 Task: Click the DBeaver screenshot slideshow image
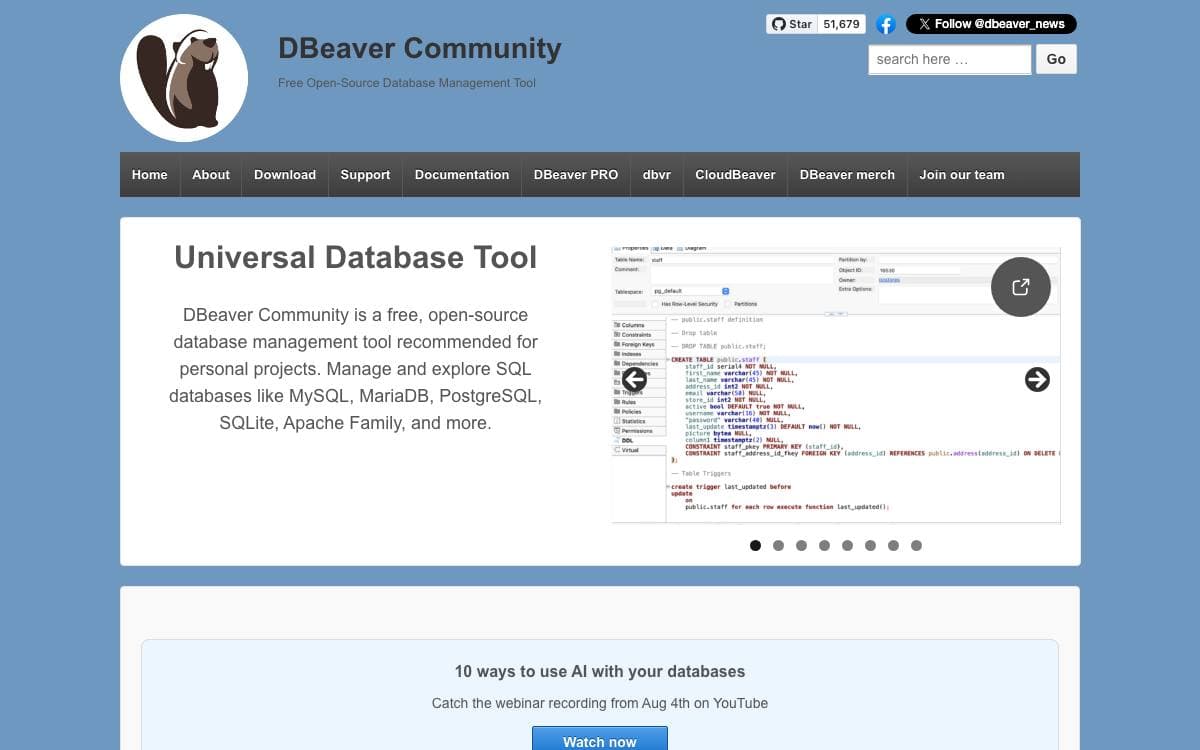(x=836, y=385)
